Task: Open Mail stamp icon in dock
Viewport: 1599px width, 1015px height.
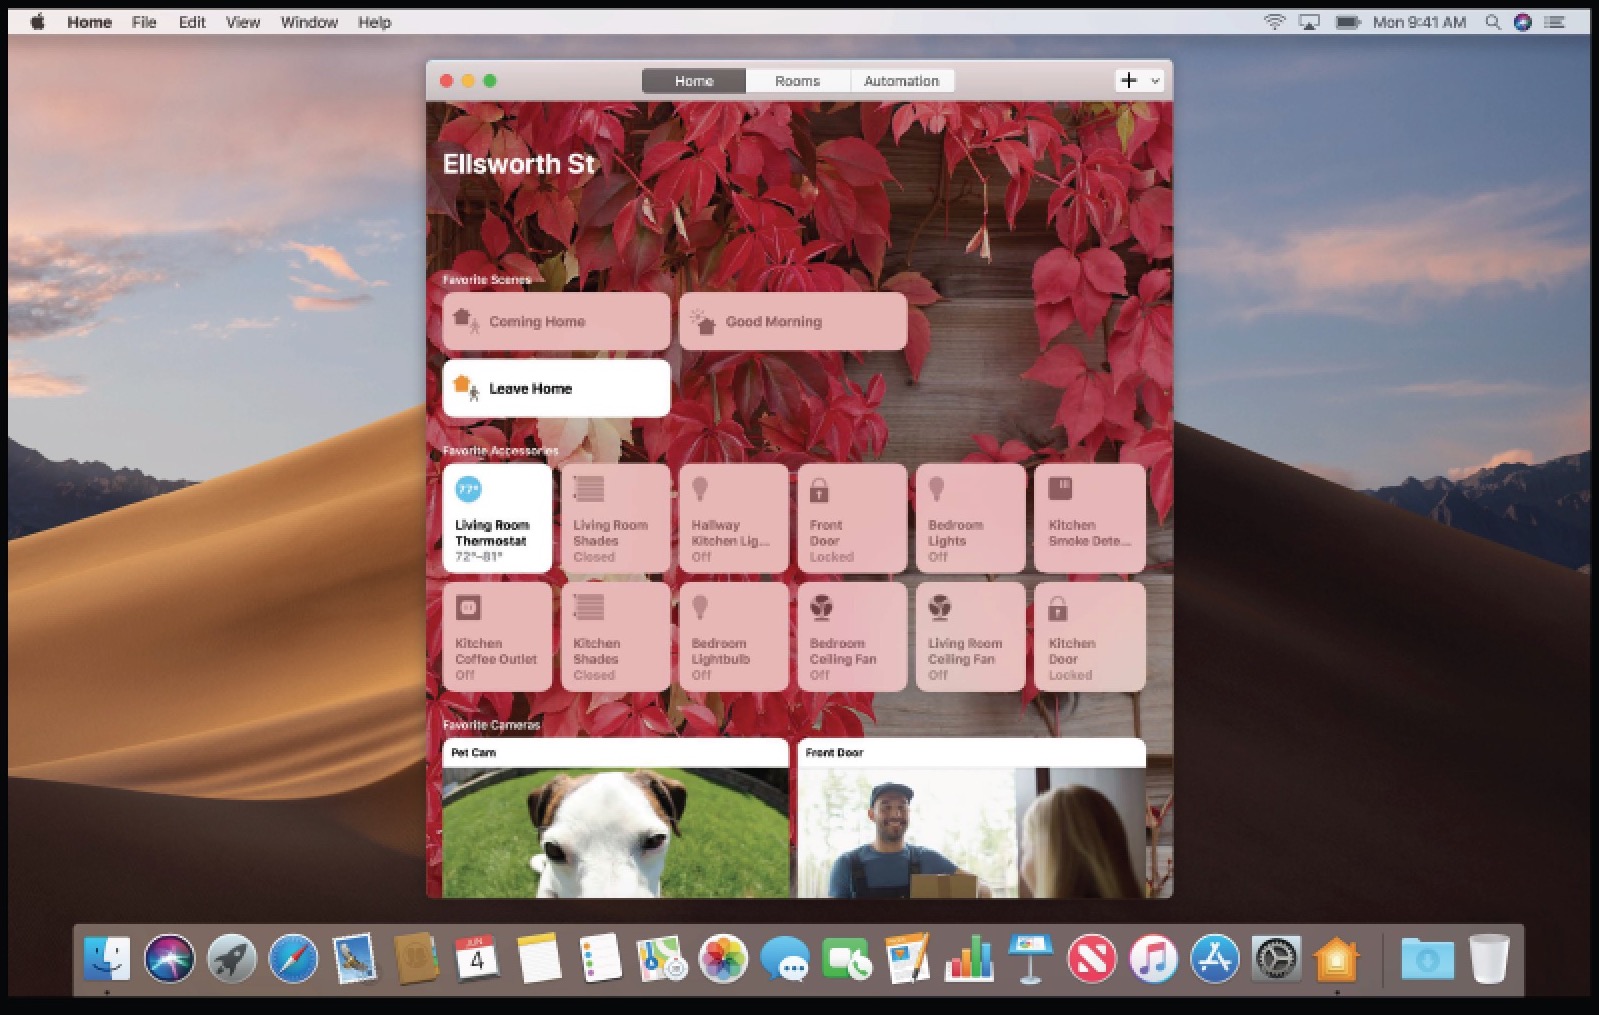Action: coord(354,959)
